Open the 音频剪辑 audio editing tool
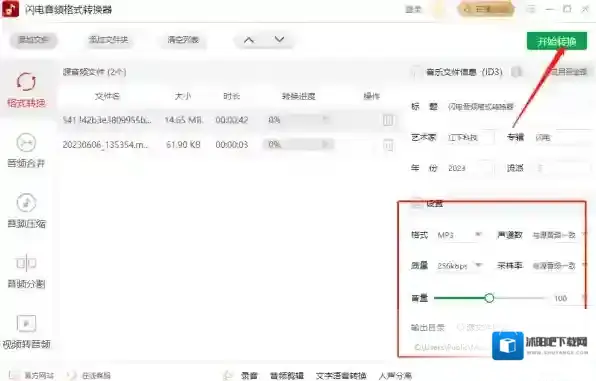 pos(287,376)
